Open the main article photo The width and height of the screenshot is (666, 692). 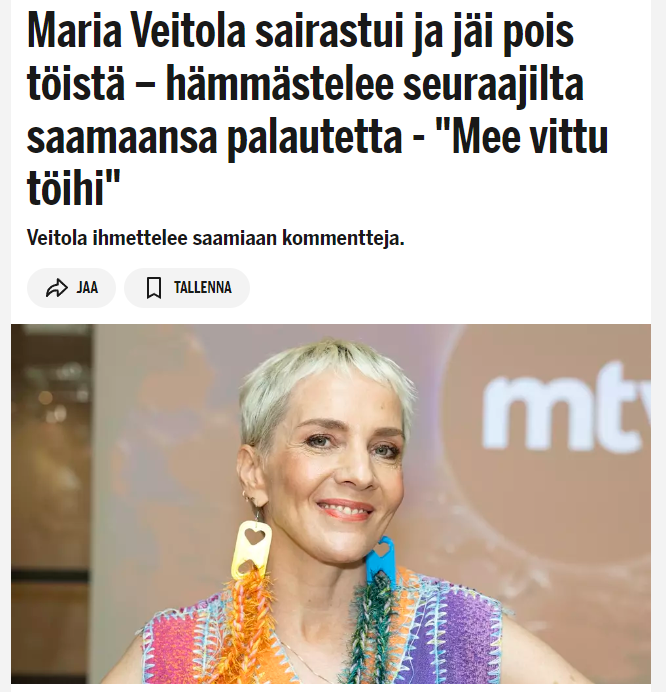tap(331, 504)
